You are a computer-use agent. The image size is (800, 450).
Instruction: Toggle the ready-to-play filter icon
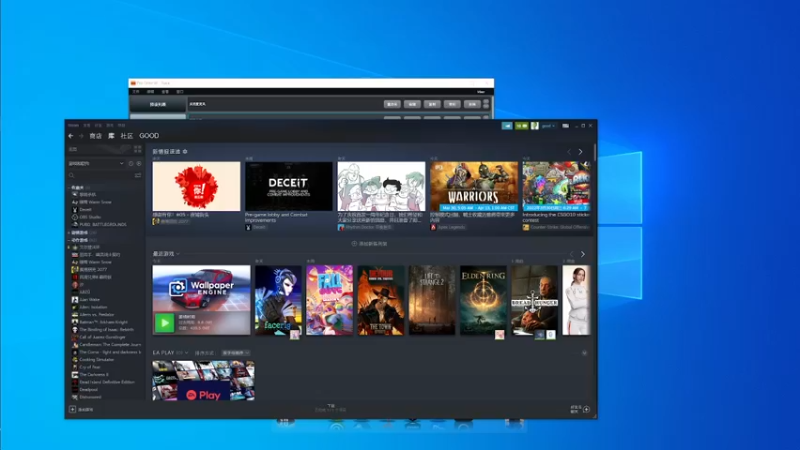(x=139, y=163)
